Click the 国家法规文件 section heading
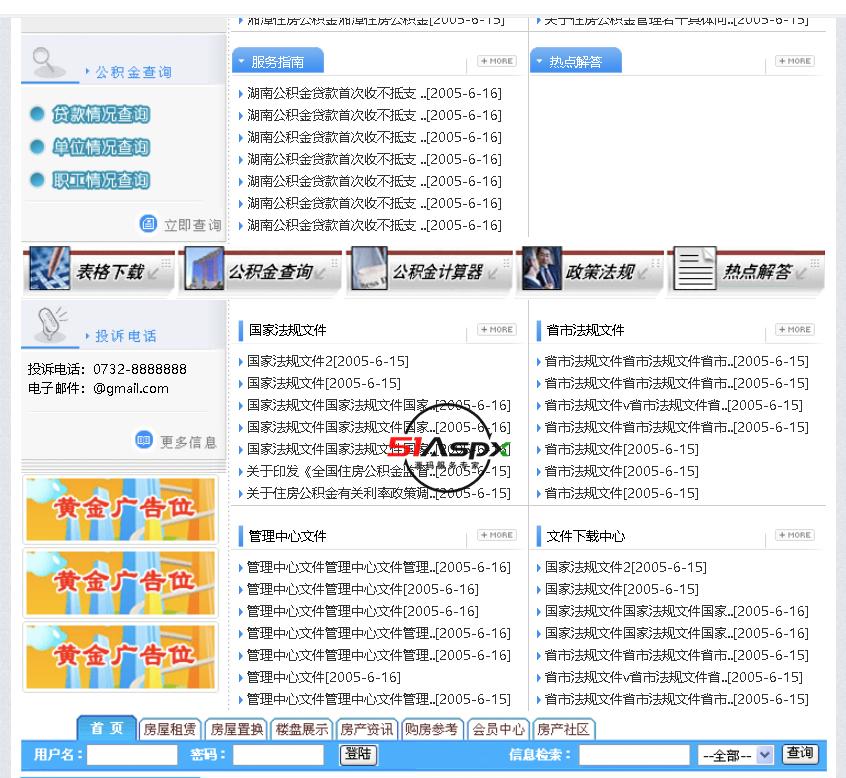Viewport: 846px width, 778px height. pyautogui.click(x=287, y=330)
